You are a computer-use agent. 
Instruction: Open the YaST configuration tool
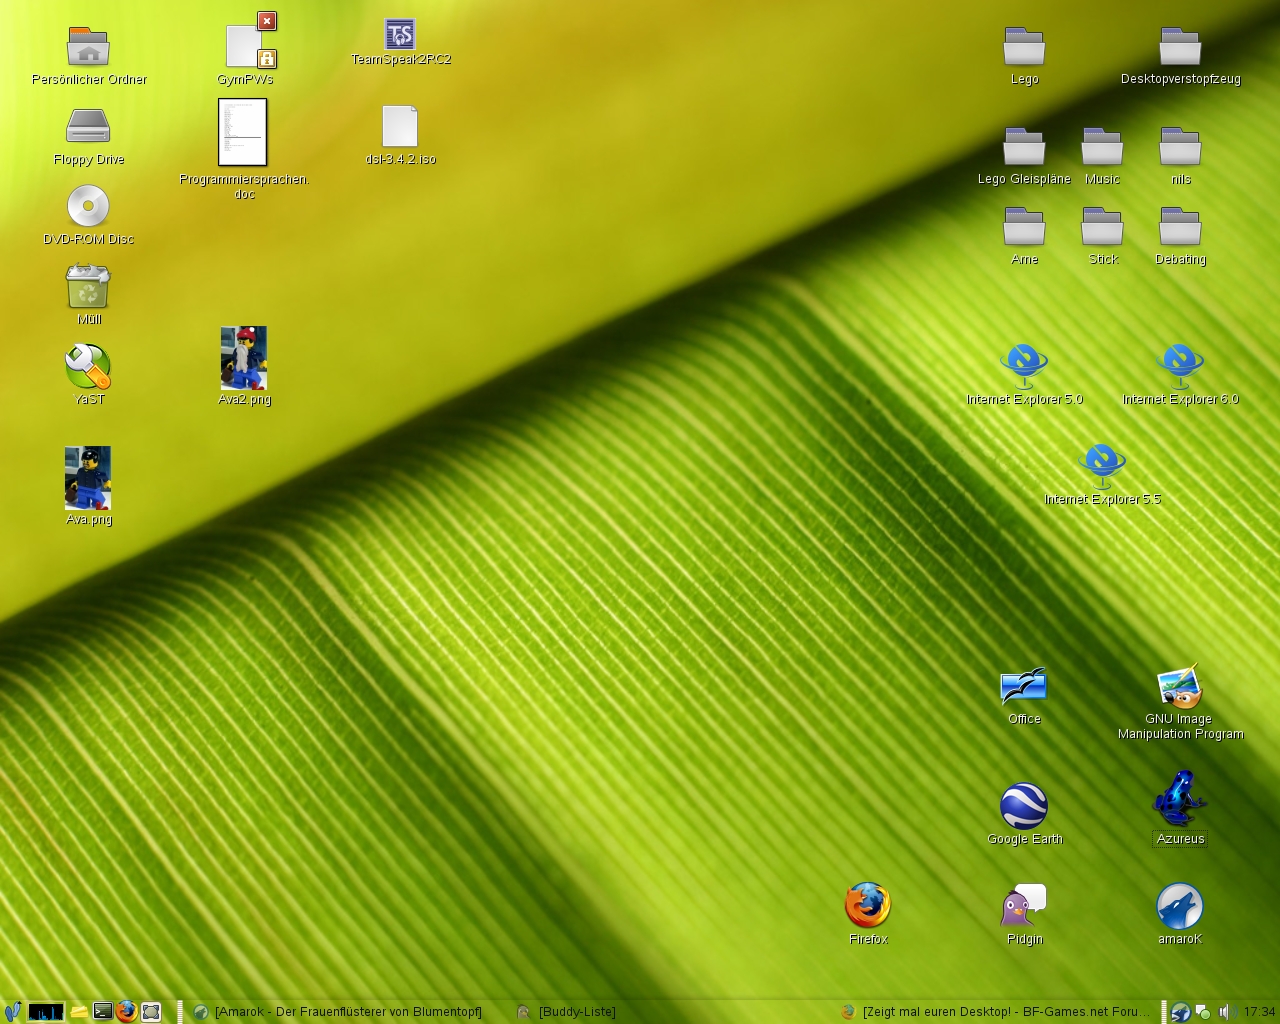pyautogui.click(x=88, y=367)
